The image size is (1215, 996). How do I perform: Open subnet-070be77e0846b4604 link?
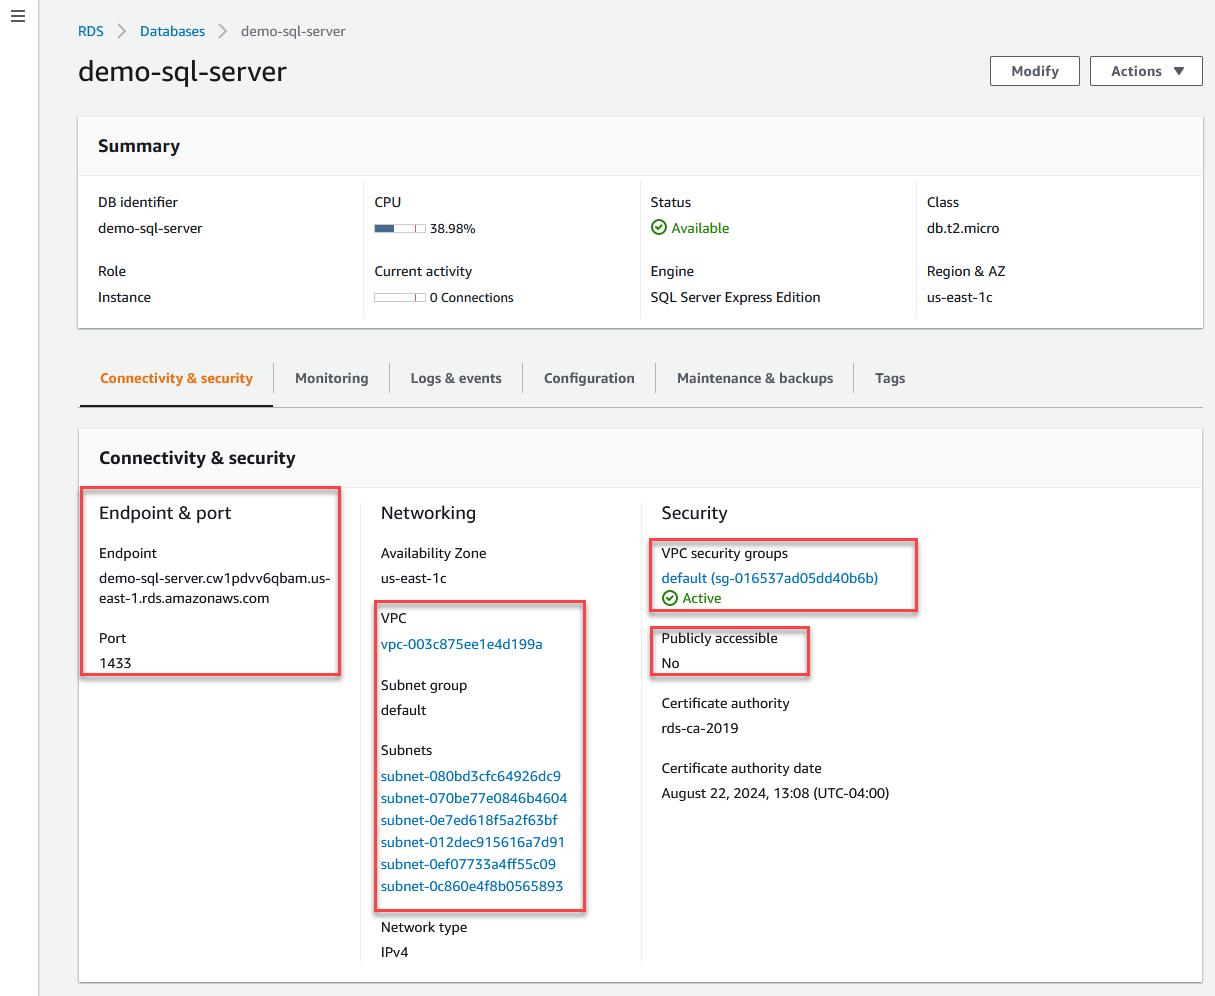pos(474,798)
